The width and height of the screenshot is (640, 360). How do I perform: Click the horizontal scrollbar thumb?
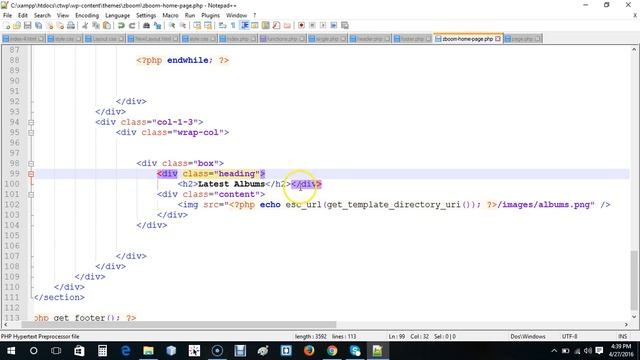(x=178, y=324)
